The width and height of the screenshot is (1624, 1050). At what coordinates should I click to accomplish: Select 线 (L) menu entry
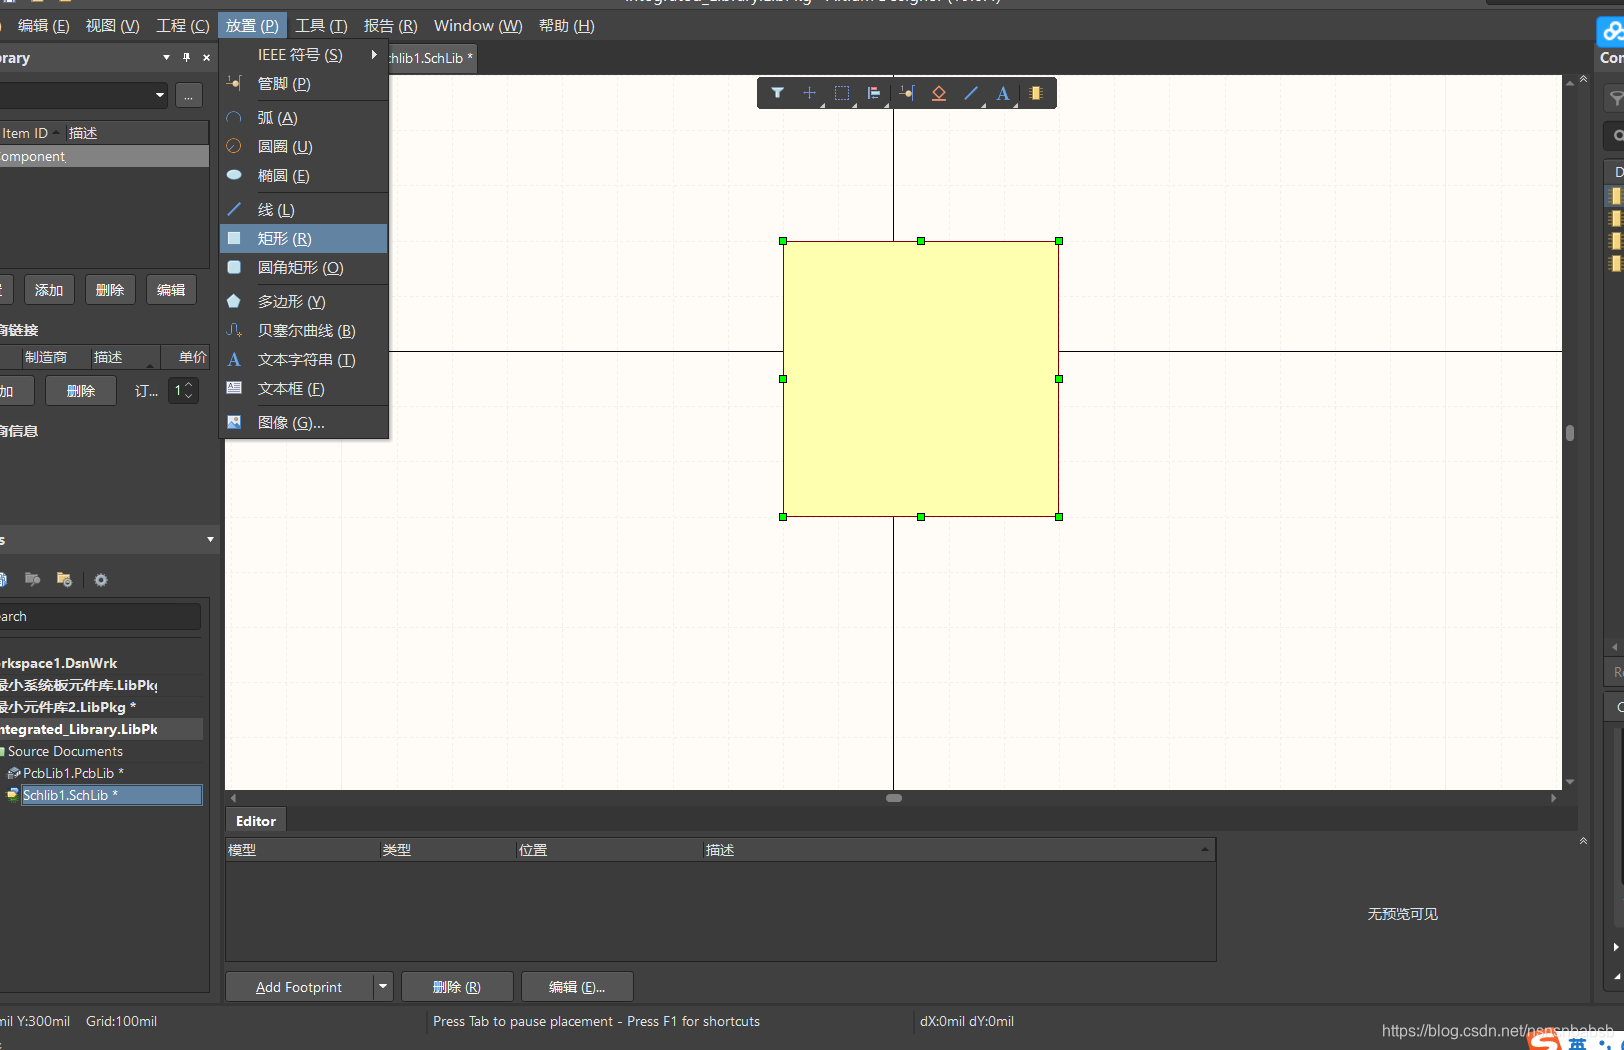pos(304,210)
